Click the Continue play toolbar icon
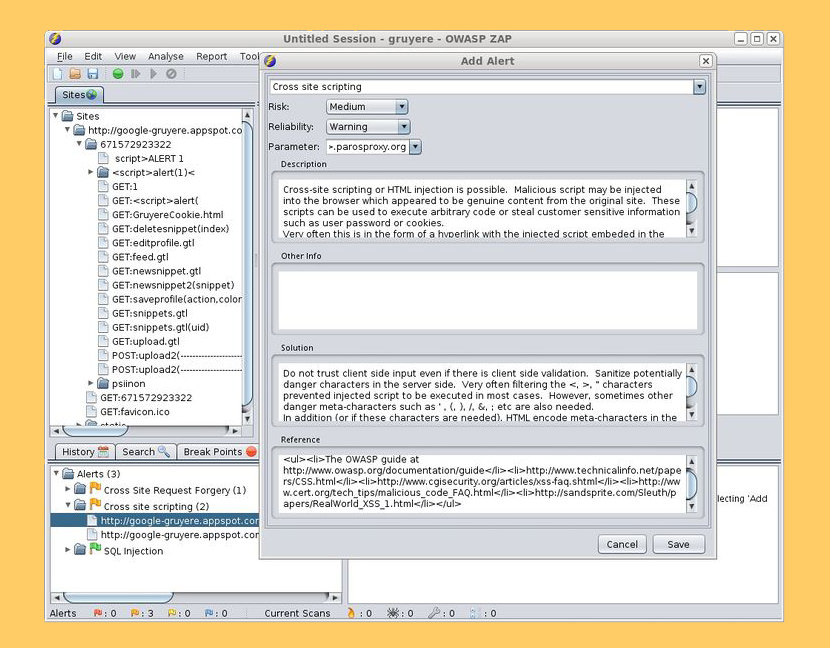This screenshot has width=830, height=648. tap(154, 74)
